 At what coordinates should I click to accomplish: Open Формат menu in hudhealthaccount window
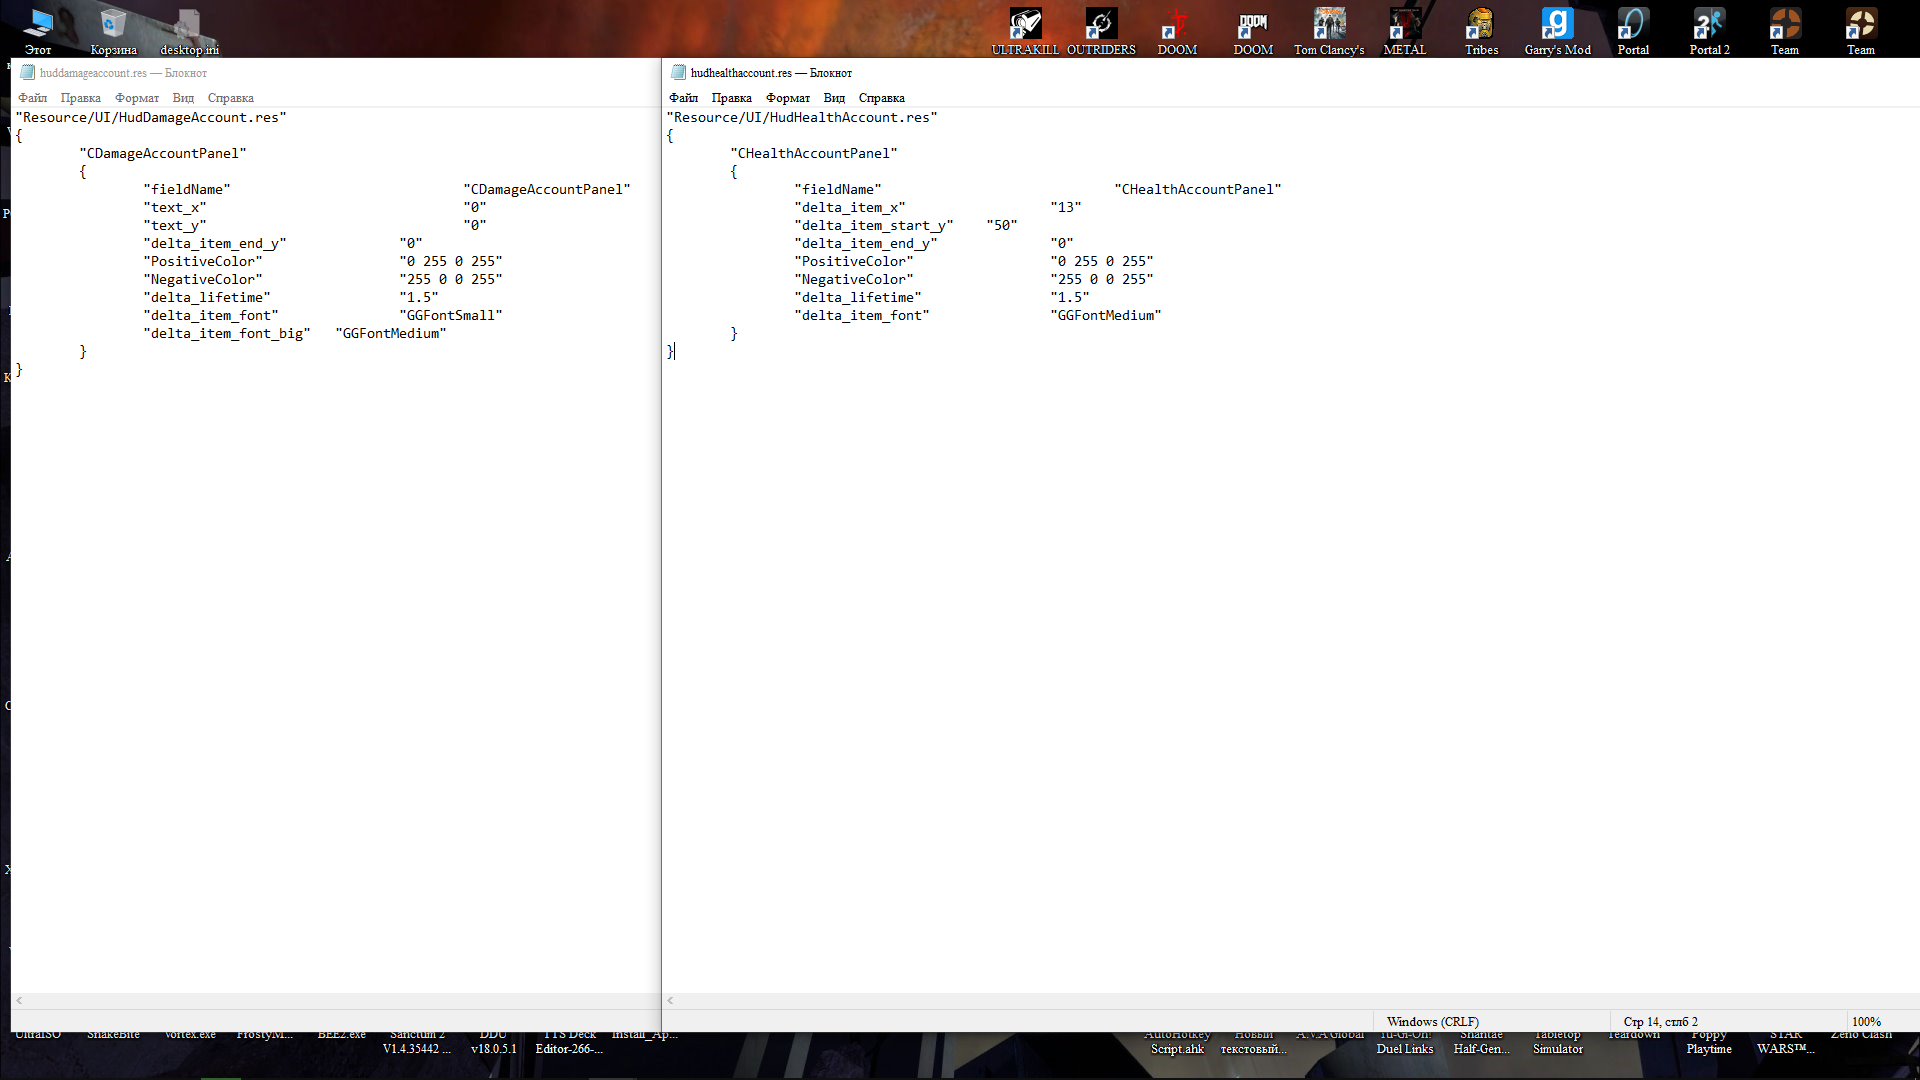(787, 98)
